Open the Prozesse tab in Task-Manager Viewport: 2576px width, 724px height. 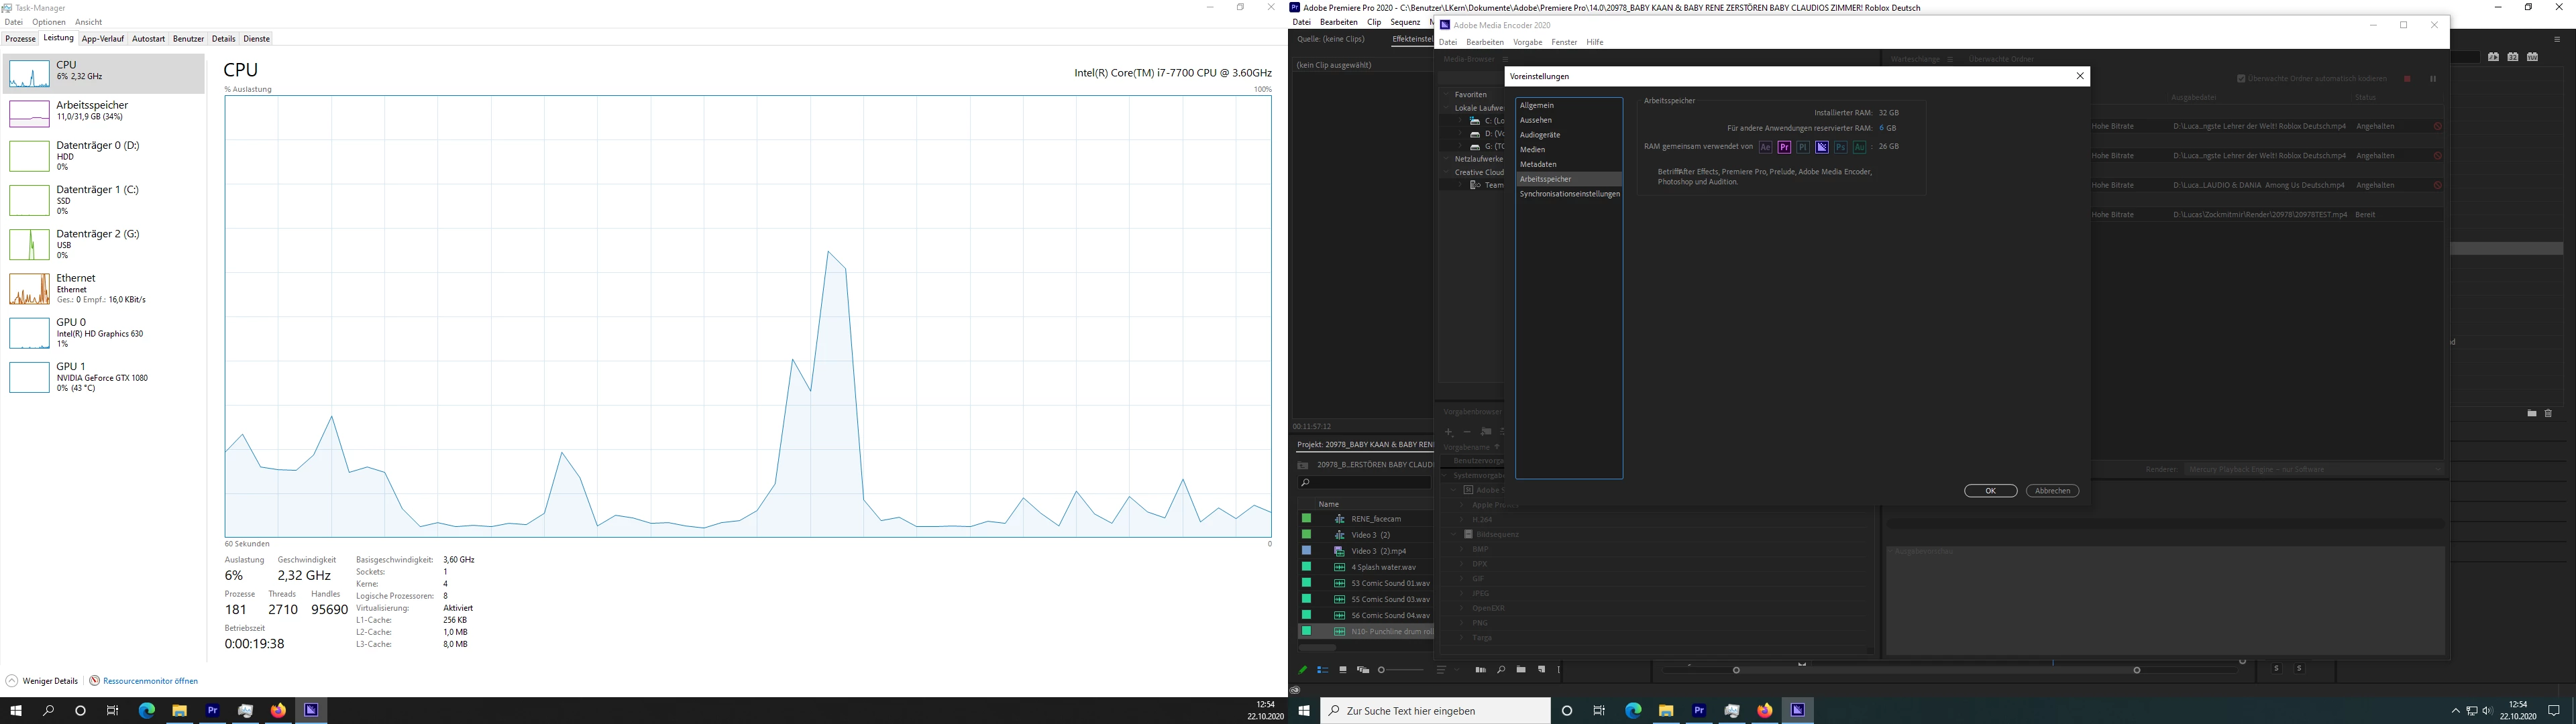(20, 39)
